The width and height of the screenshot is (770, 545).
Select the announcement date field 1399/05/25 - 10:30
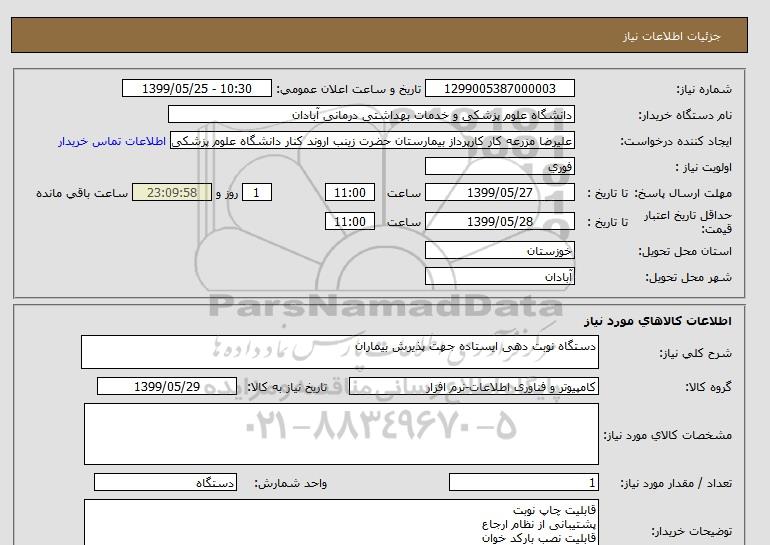[x=196, y=88]
